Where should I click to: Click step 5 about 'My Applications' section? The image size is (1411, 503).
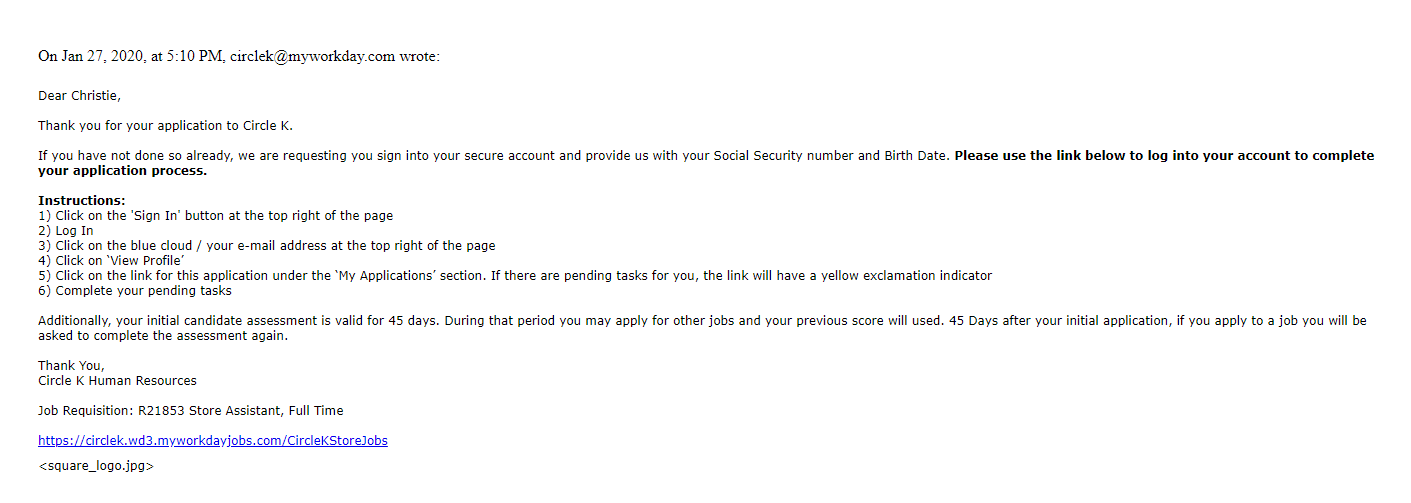pos(515,276)
